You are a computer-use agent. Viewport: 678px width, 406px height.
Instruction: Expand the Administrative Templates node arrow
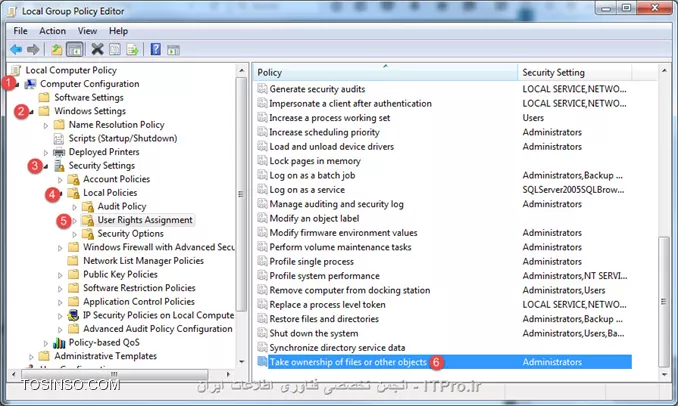pos(31,357)
